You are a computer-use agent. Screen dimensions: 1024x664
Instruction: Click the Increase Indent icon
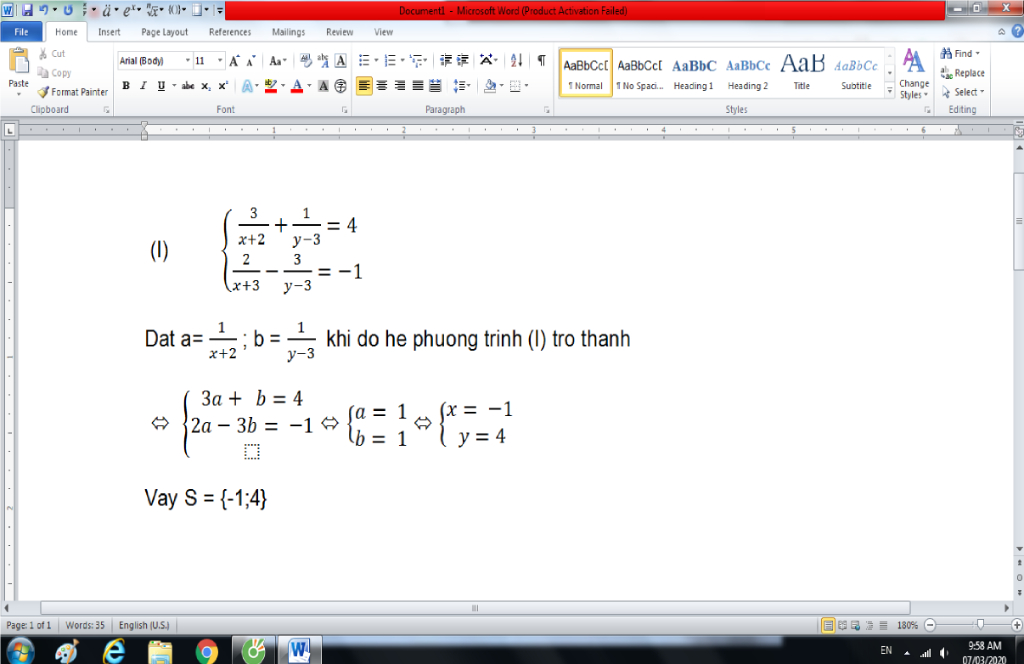pyautogui.click(x=463, y=61)
